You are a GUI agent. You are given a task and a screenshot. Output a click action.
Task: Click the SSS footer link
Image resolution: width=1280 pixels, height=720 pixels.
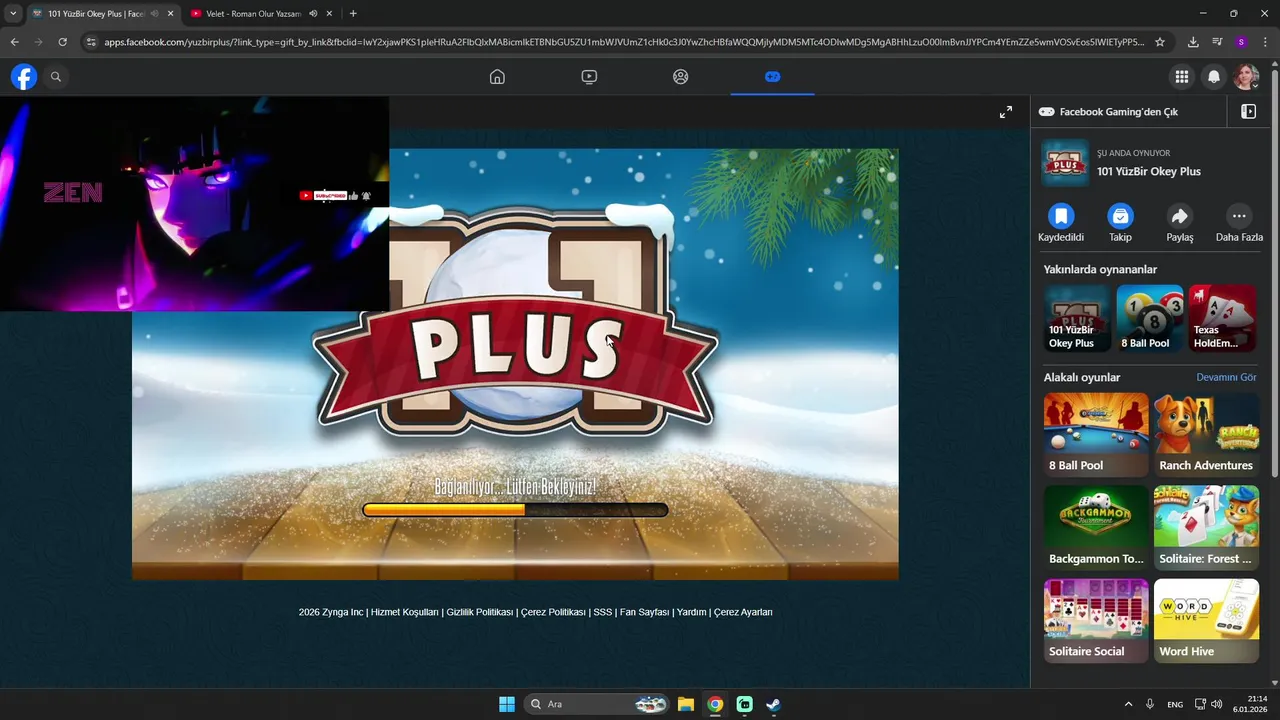602,612
